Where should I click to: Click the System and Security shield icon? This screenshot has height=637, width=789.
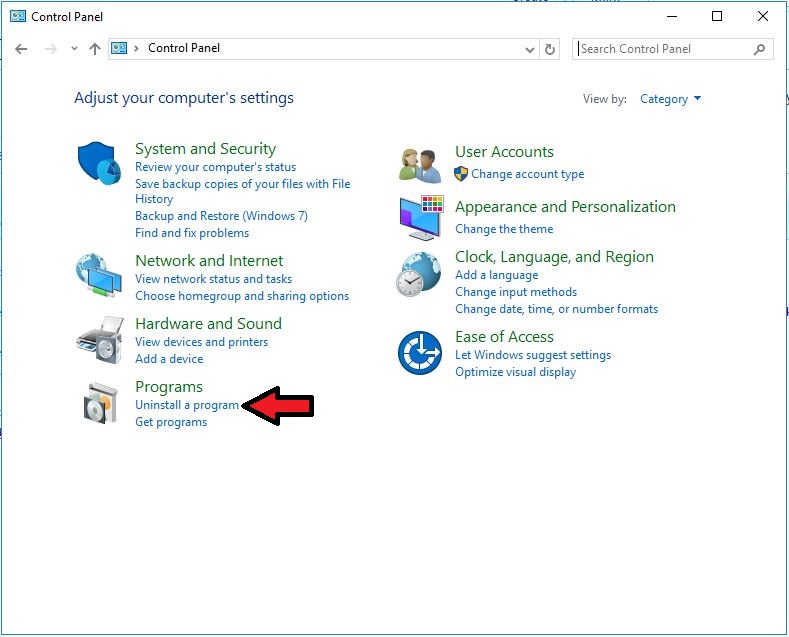pos(99,163)
